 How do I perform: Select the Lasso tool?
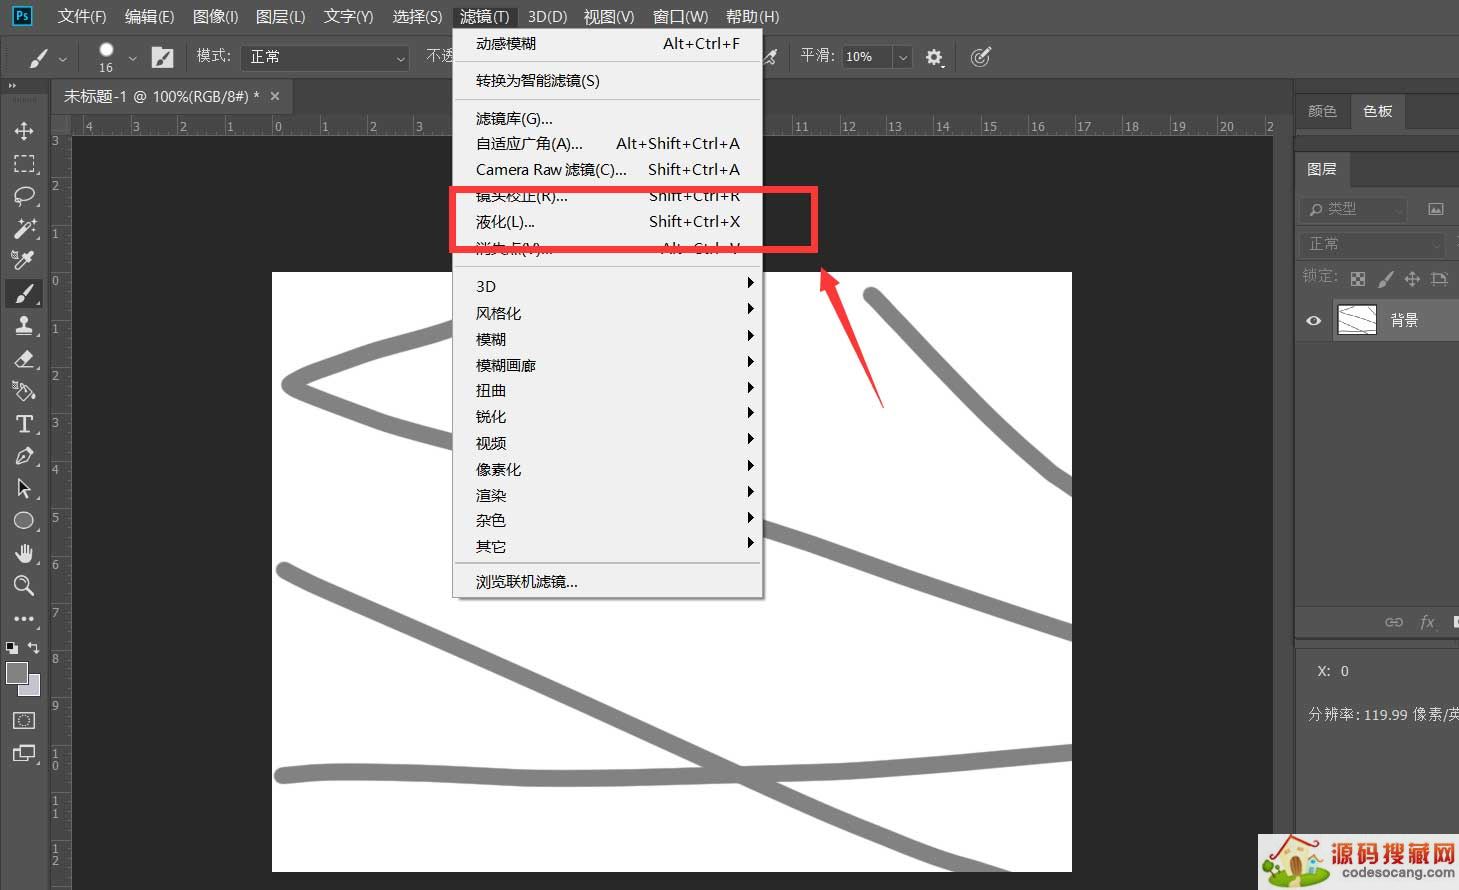(24, 195)
